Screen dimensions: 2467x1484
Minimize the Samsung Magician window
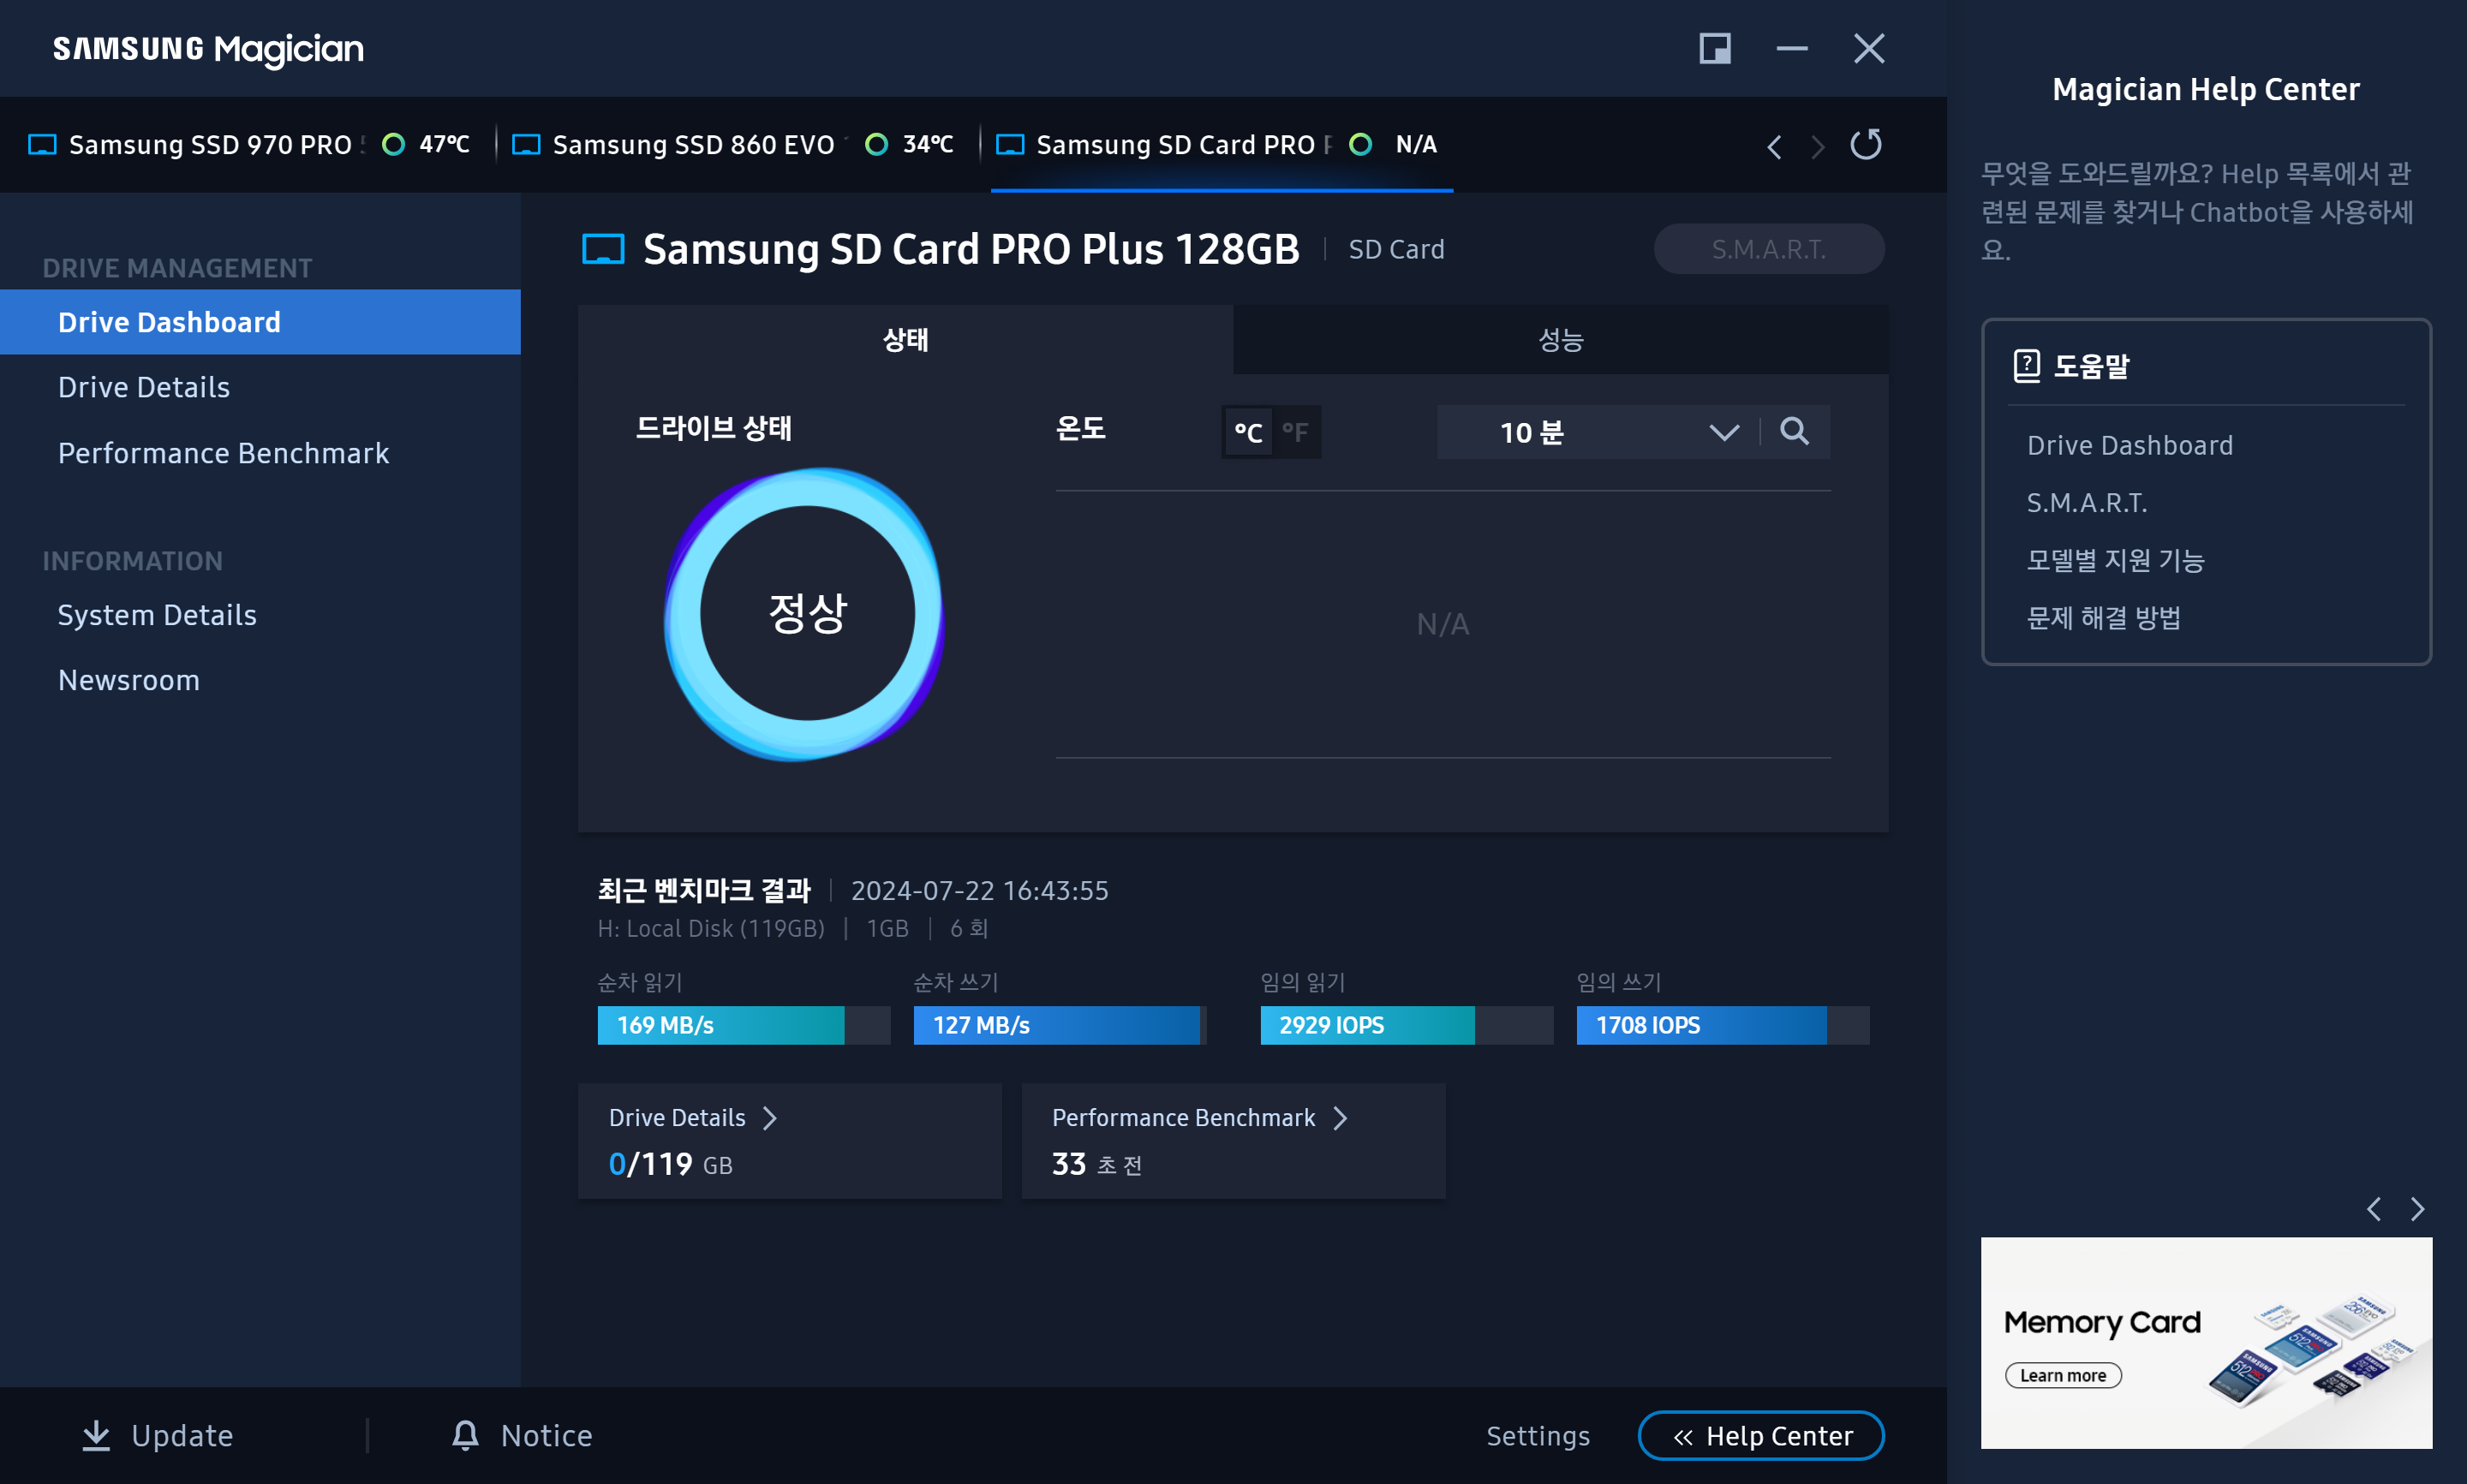pos(1791,48)
